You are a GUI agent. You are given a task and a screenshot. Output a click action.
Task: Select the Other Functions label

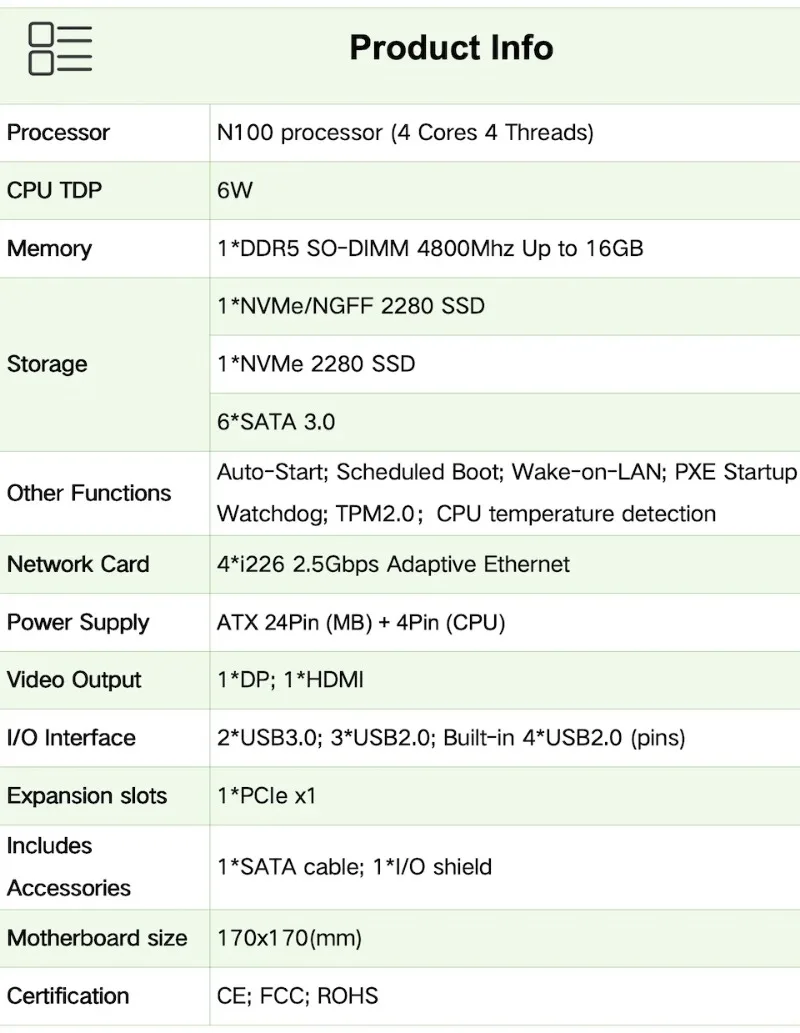[89, 493]
